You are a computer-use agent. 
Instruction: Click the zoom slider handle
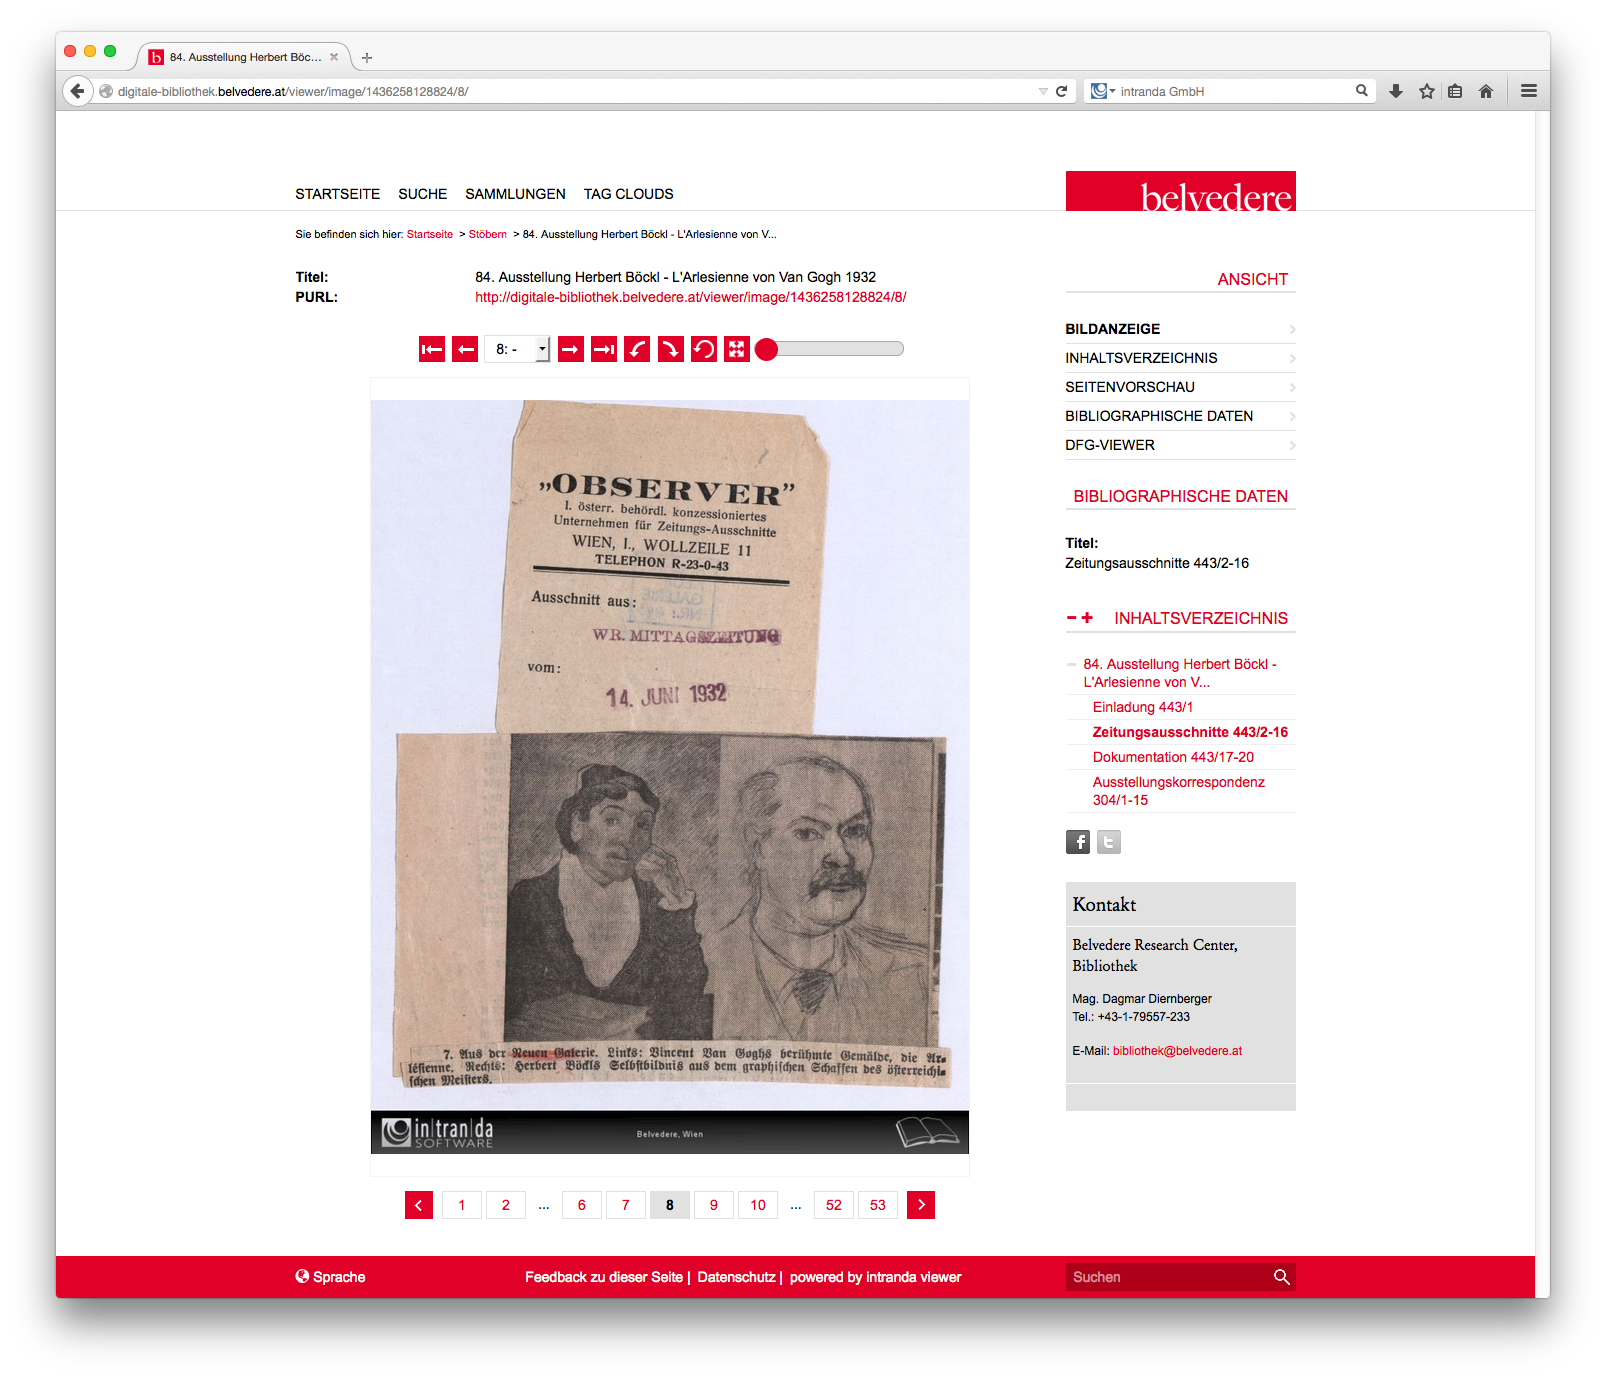(767, 349)
